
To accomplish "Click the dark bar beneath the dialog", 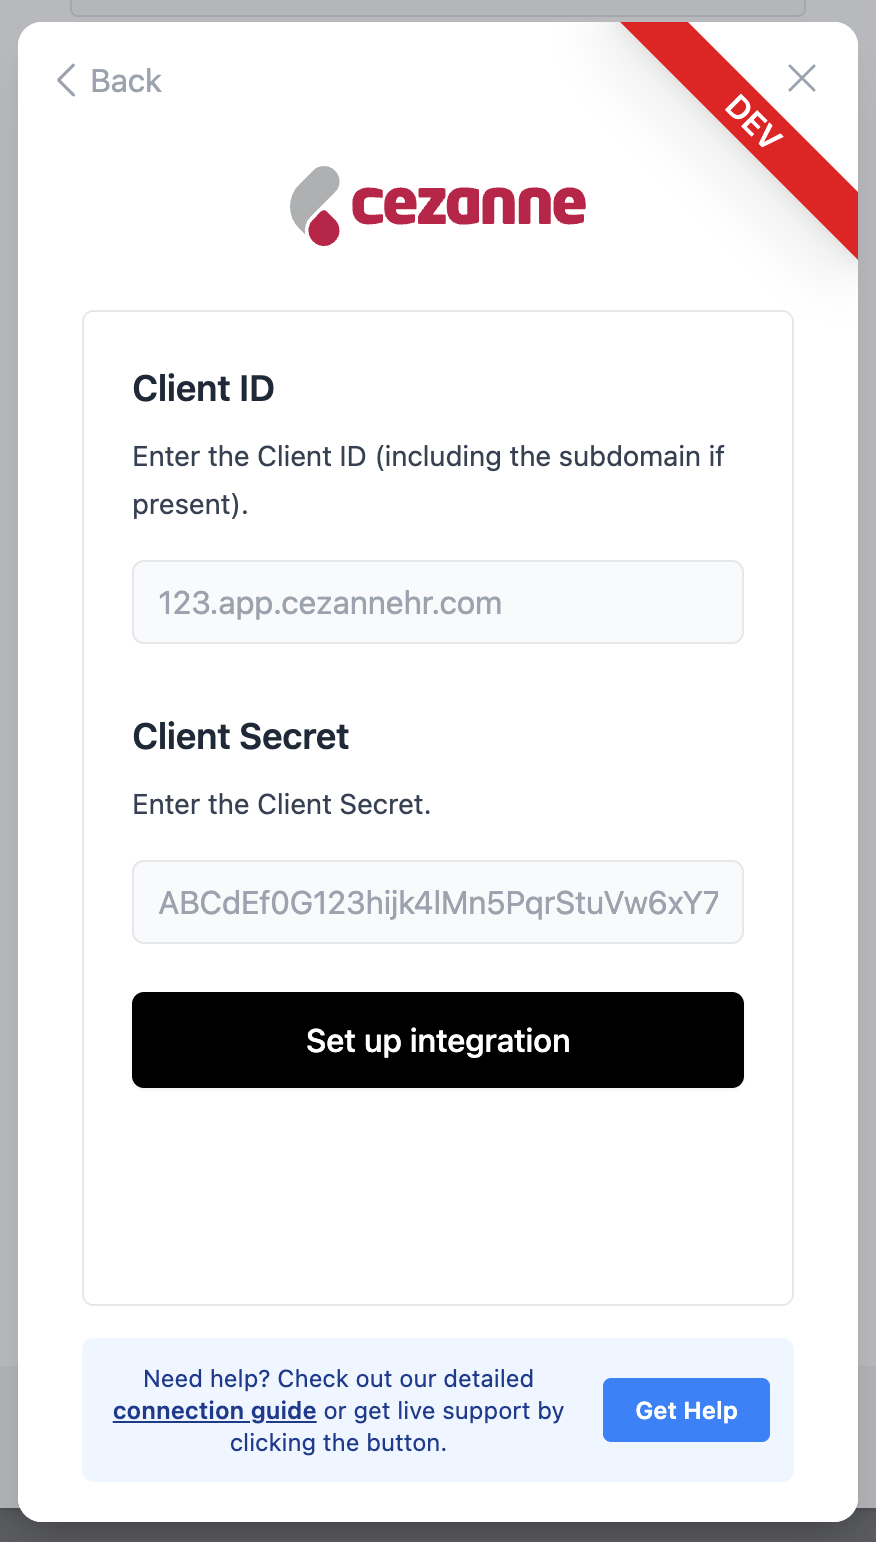I will coord(438,1532).
